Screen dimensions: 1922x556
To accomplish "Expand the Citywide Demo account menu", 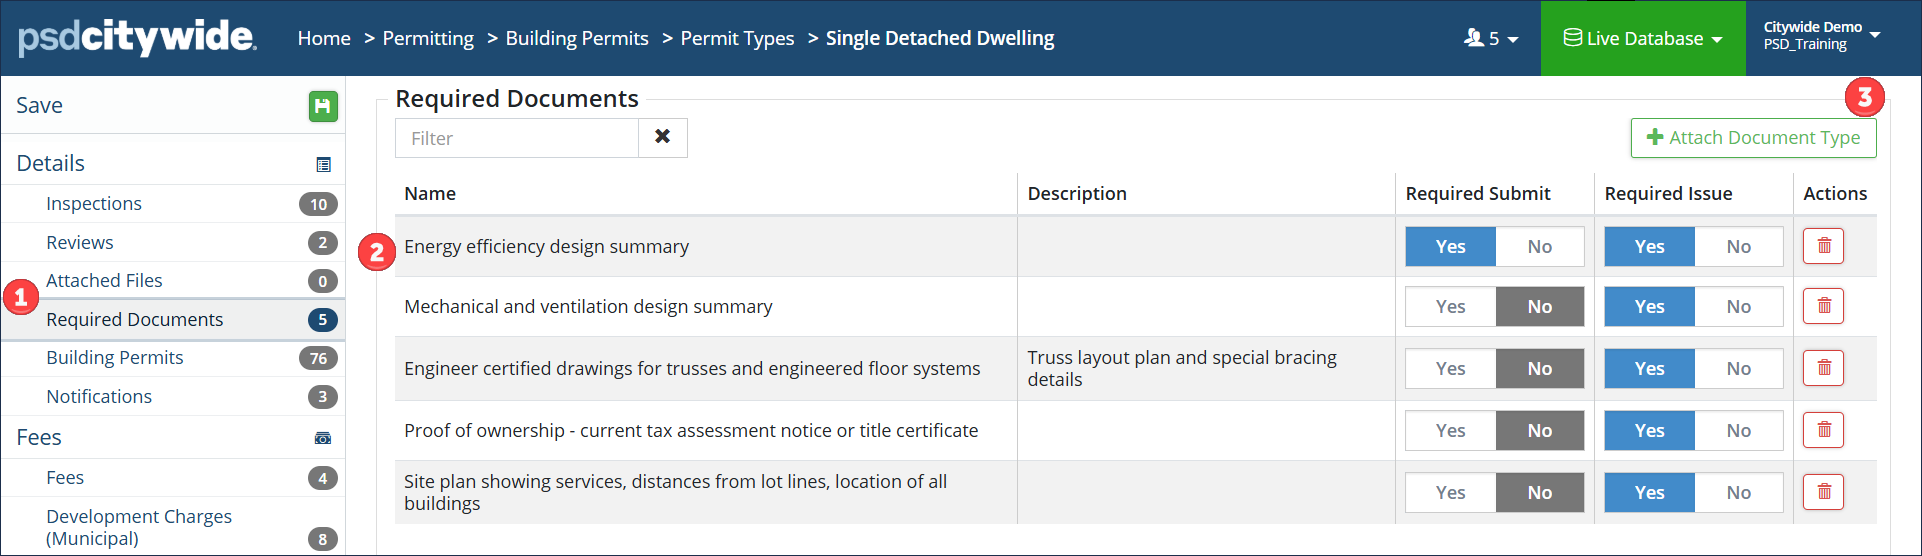I will pyautogui.click(x=1820, y=36).
